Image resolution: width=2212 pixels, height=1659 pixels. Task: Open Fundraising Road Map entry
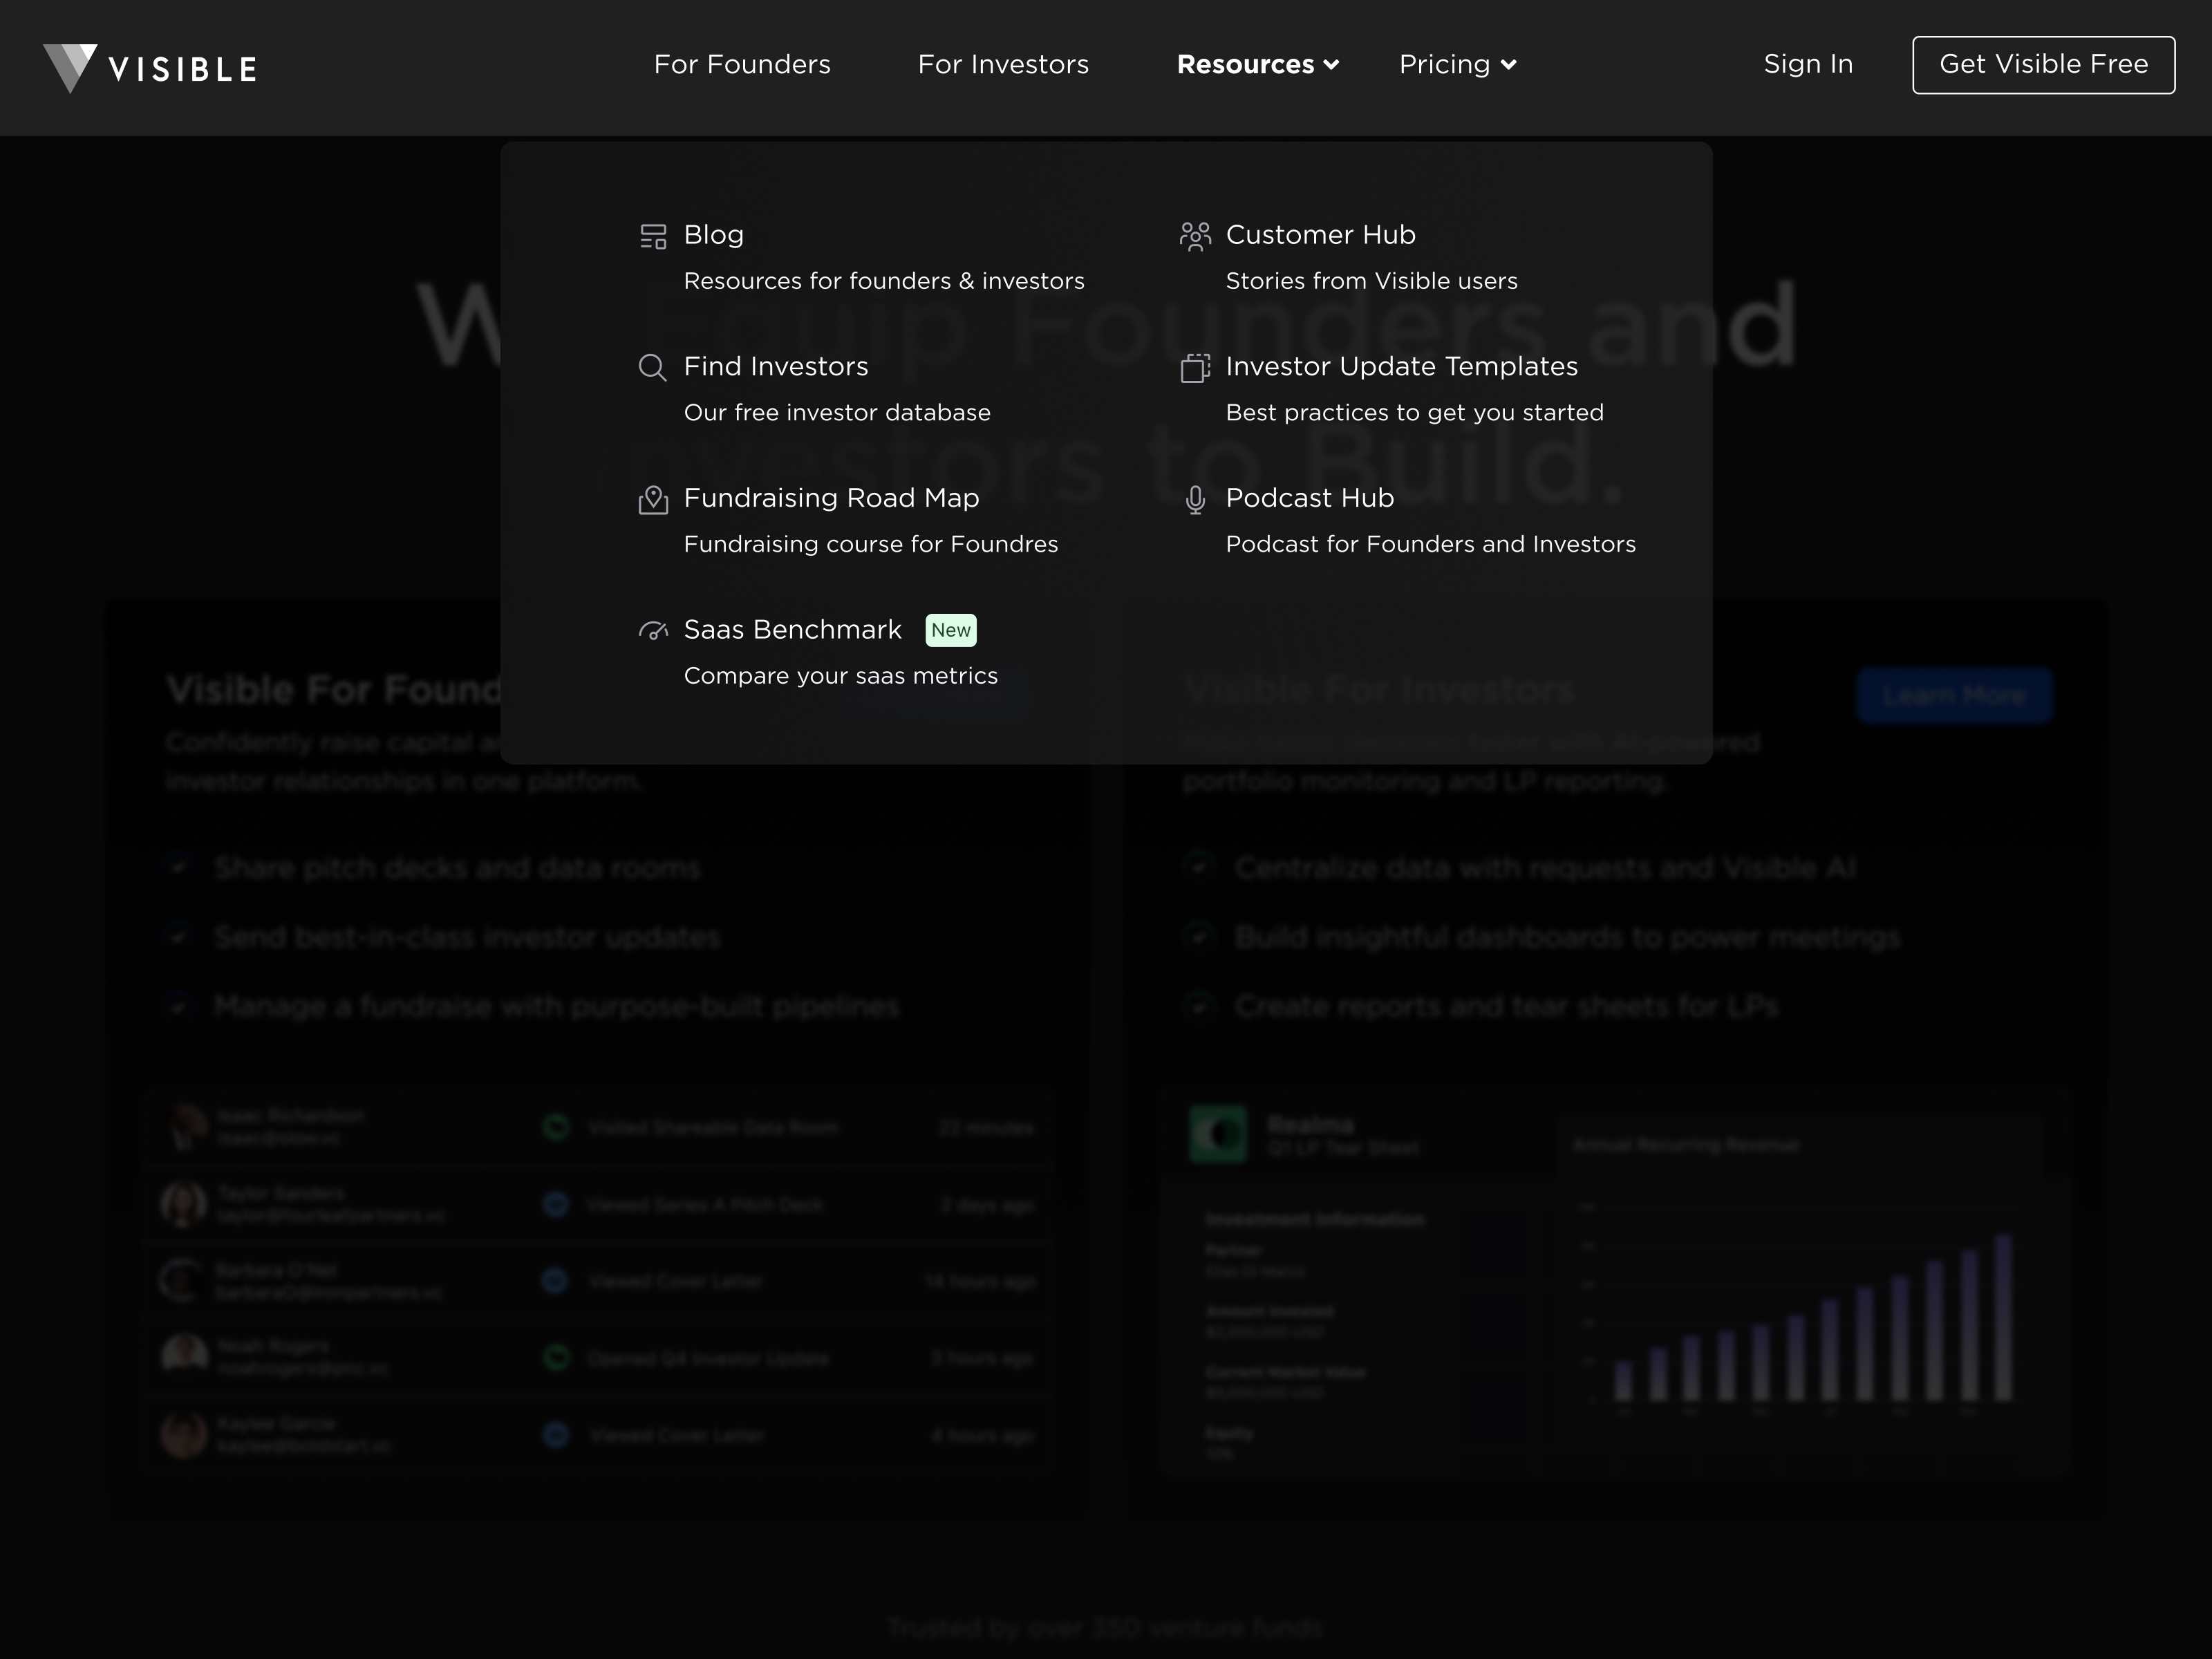[x=831, y=498]
